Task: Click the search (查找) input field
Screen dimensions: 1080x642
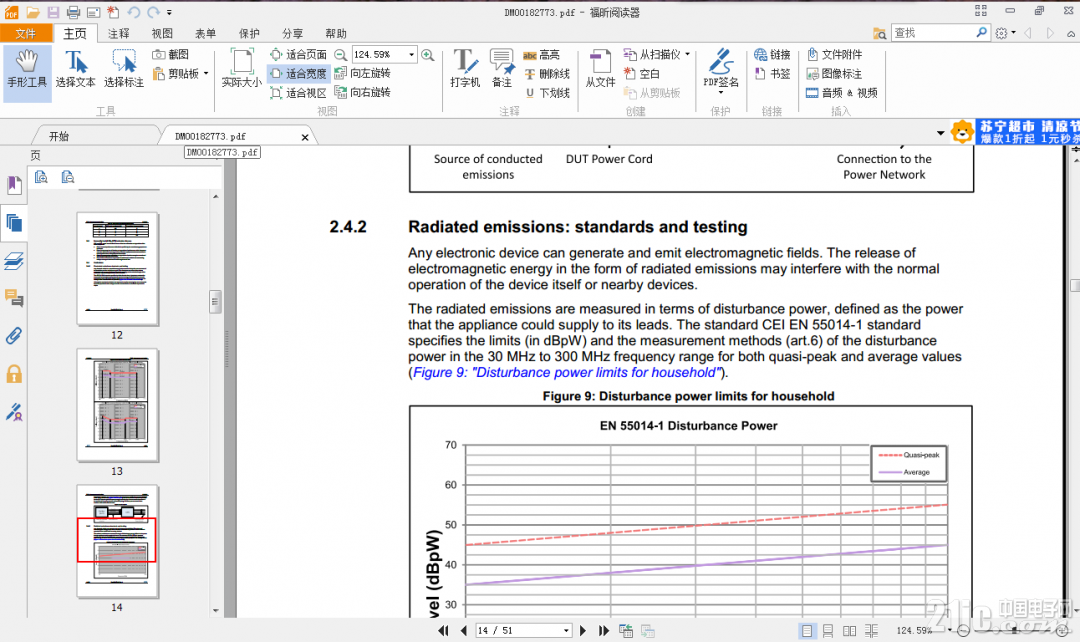Action: pyautogui.click(x=933, y=32)
